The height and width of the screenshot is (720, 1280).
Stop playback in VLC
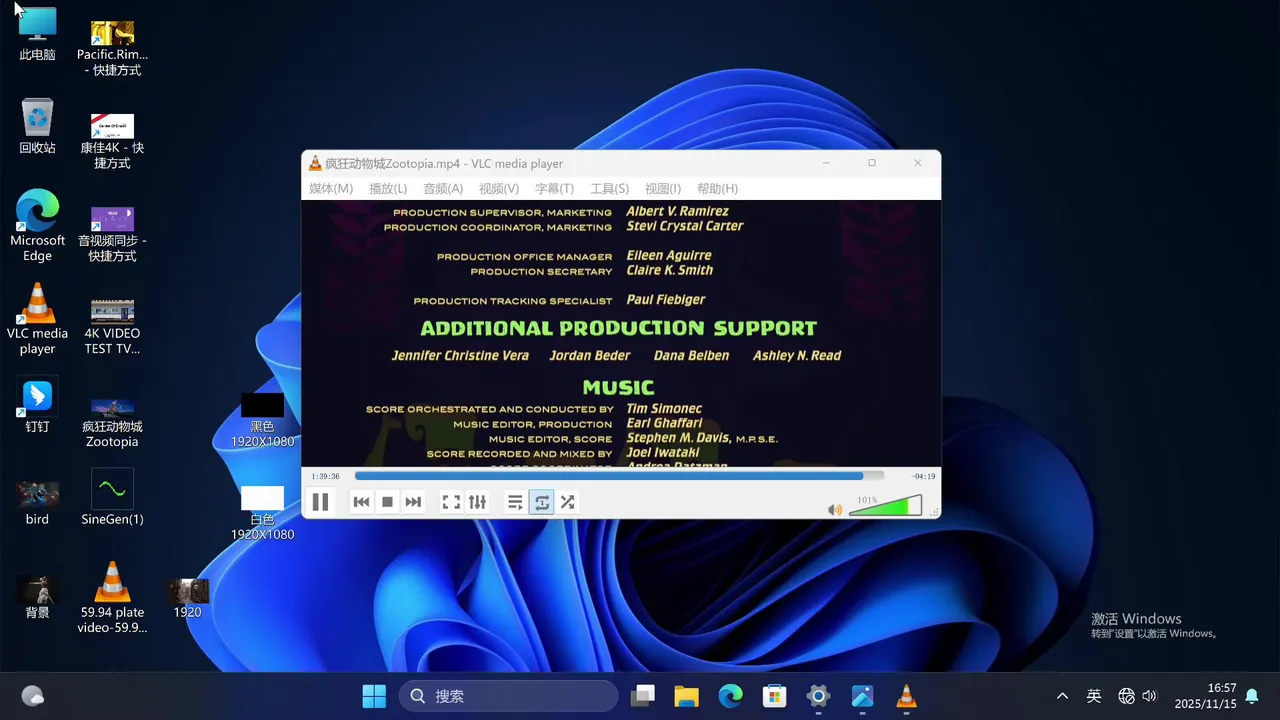[387, 502]
